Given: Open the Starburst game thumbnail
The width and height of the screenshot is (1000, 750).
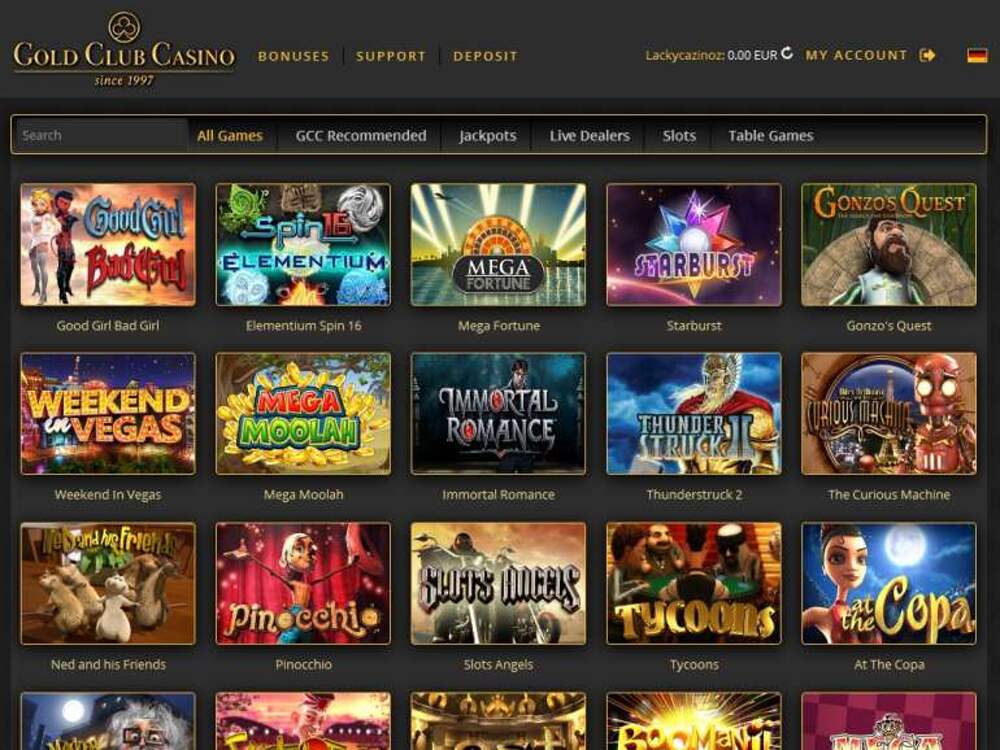Looking at the screenshot, I should click(x=694, y=245).
